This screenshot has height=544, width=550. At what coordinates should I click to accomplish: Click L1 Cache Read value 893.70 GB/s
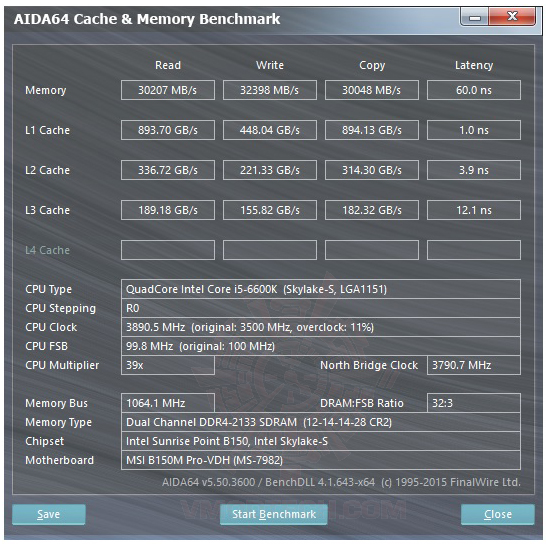tap(168, 130)
